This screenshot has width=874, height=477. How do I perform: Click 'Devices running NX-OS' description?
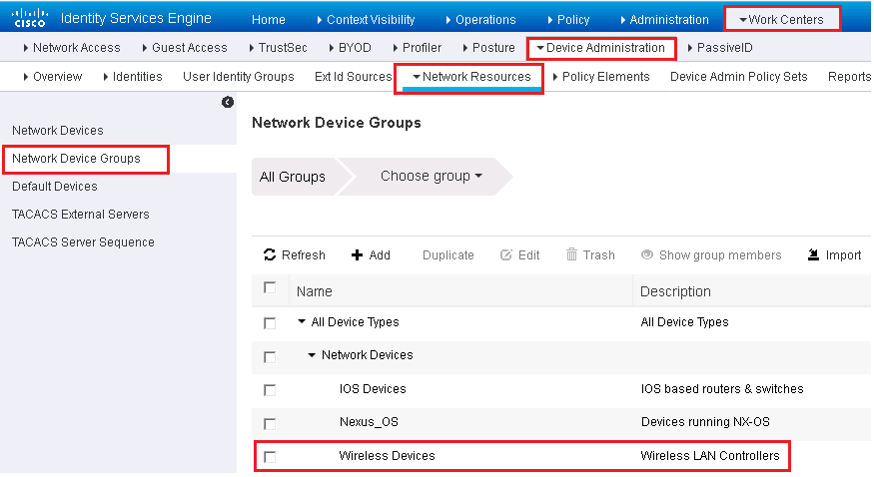point(705,422)
